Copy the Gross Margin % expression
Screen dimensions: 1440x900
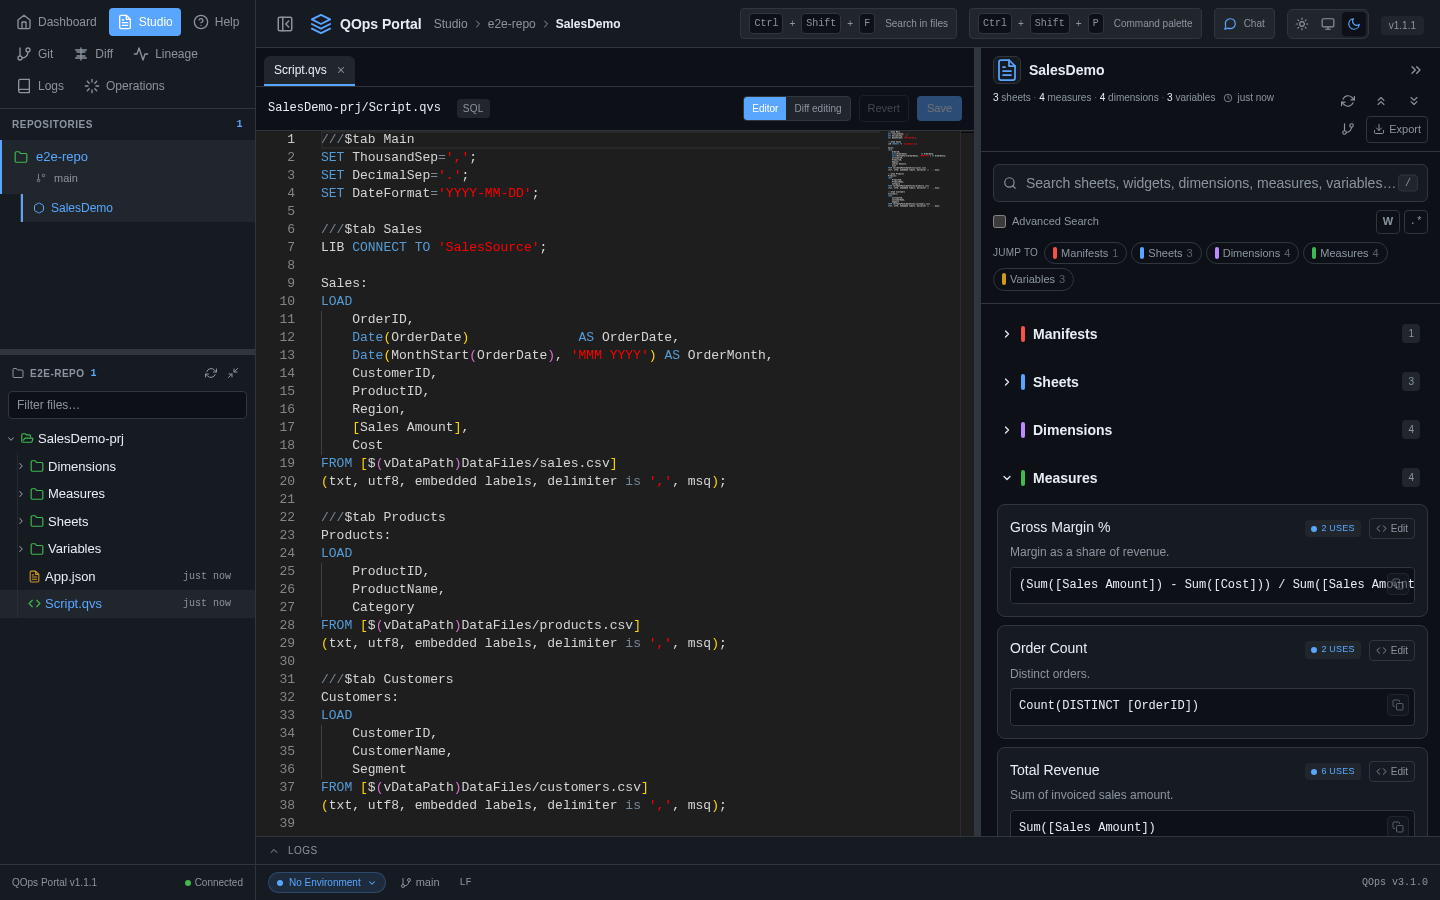(x=1398, y=584)
